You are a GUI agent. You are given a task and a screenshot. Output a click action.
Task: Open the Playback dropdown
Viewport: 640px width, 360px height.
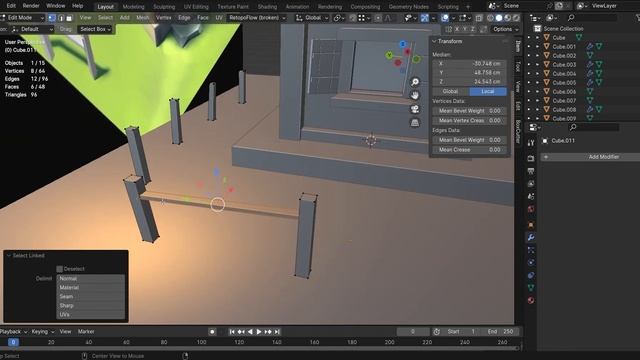click(13, 332)
